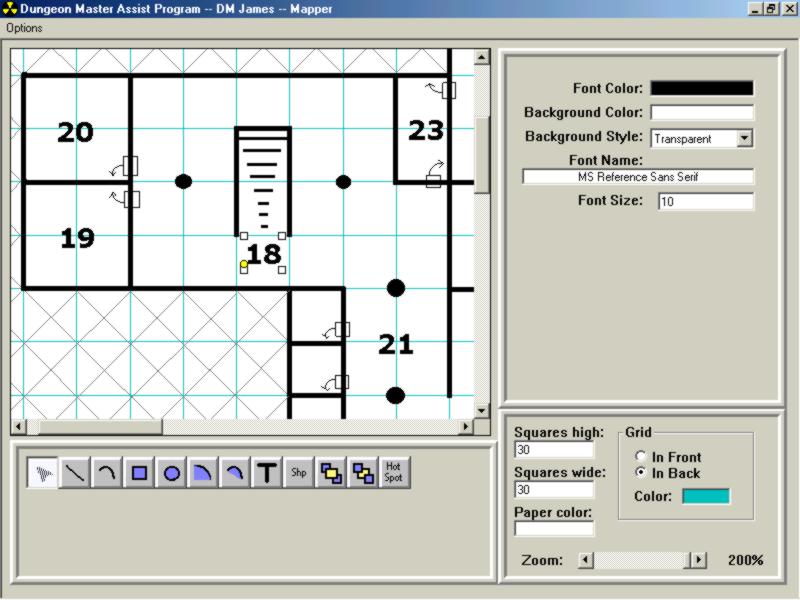The height and width of the screenshot is (600, 800).
Task: Click the white Background Color swatch
Action: coord(701,112)
